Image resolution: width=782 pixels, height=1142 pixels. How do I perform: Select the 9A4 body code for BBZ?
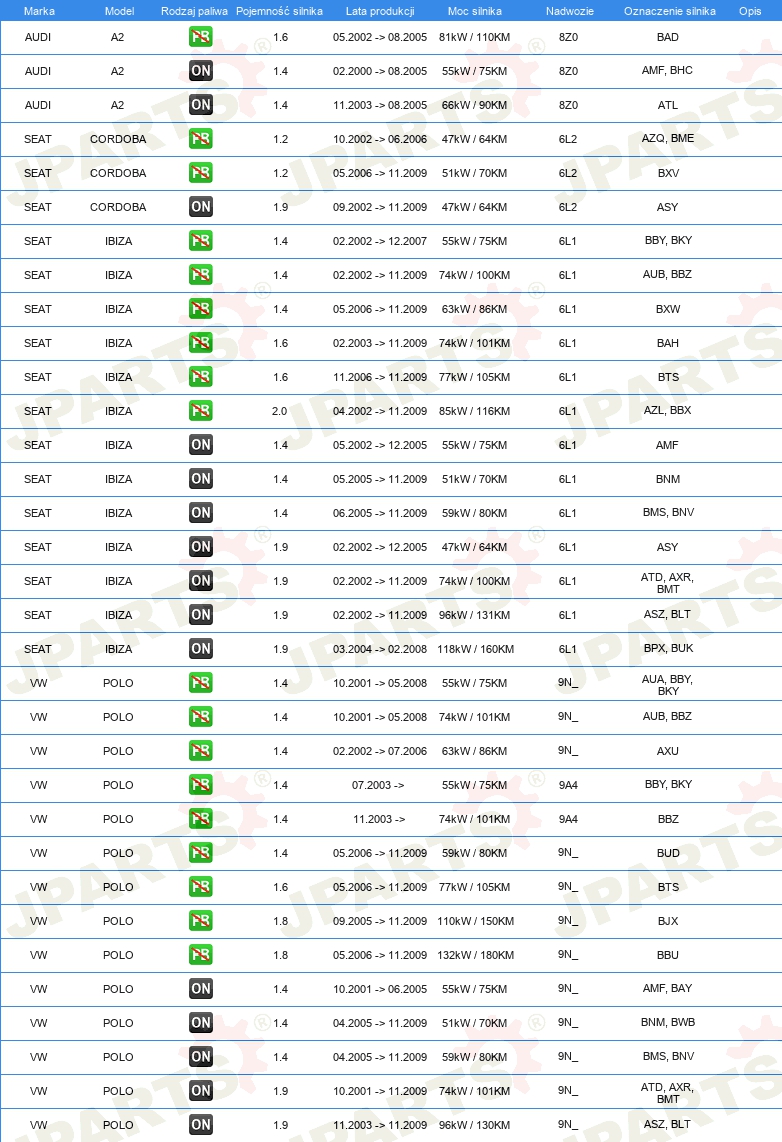(x=568, y=819)
